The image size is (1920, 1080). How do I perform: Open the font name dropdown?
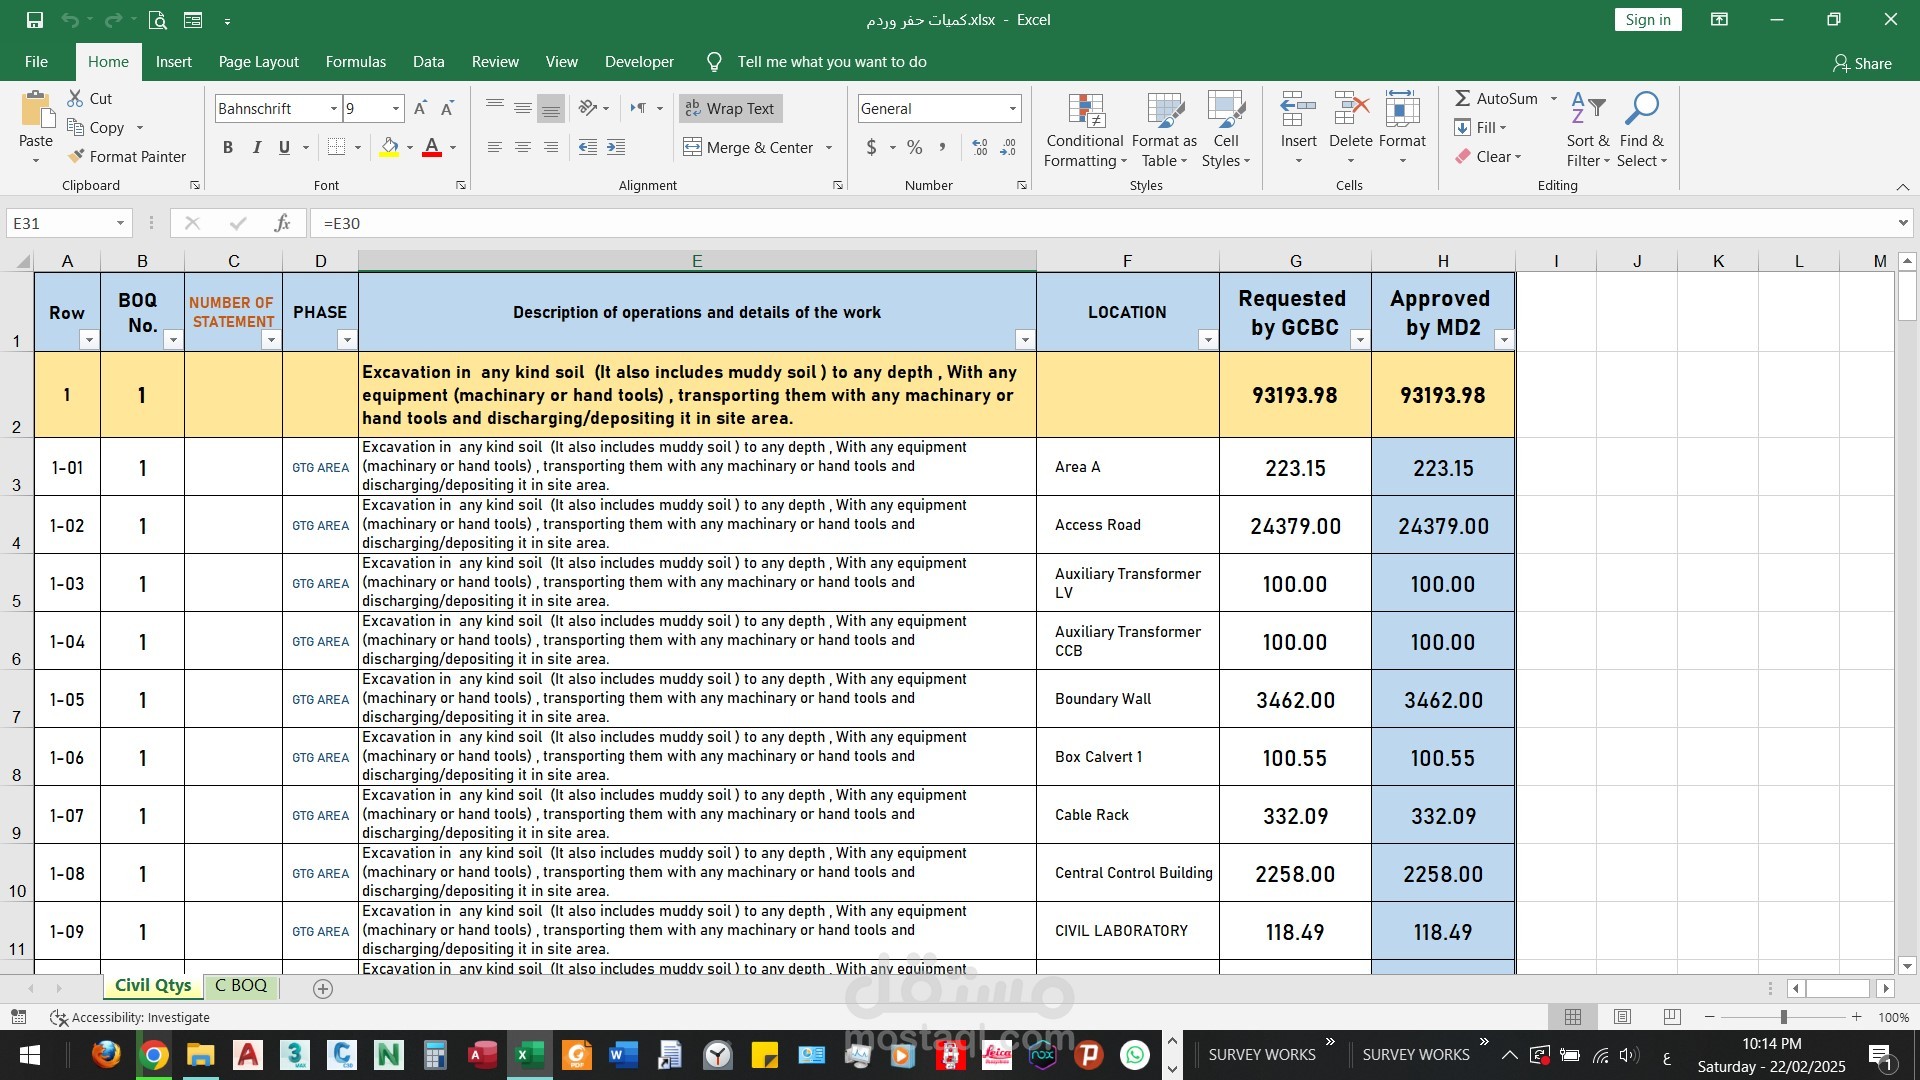pyautogui.click(x=334, y=108)
